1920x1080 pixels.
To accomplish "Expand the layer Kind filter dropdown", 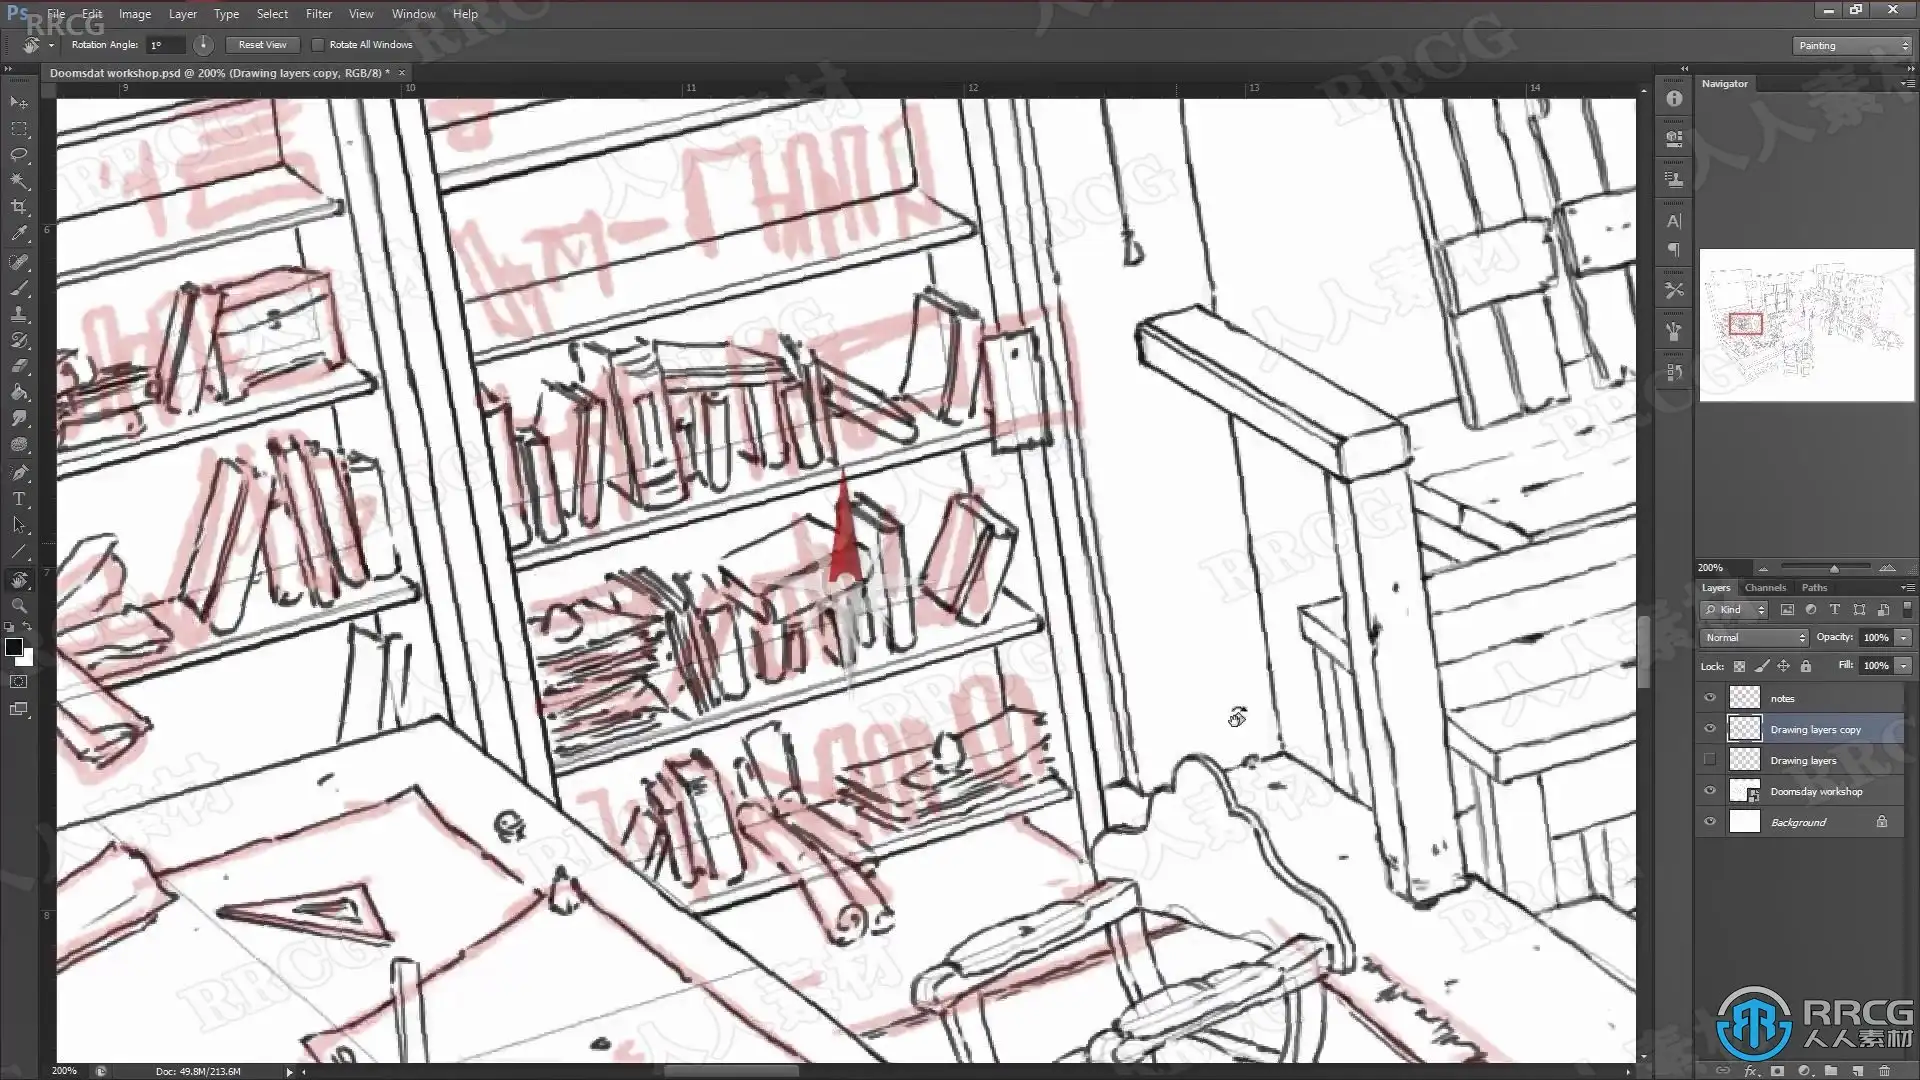I will pyautogui.click(x=1735, y=610).
